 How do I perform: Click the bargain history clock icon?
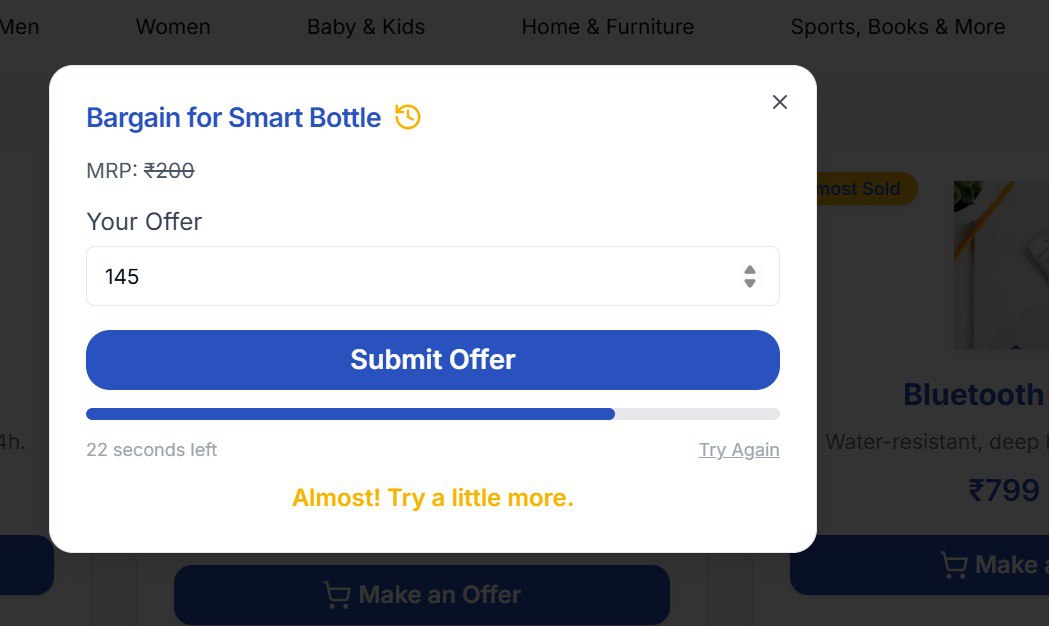pyautogui.click(x=408, y=117)
